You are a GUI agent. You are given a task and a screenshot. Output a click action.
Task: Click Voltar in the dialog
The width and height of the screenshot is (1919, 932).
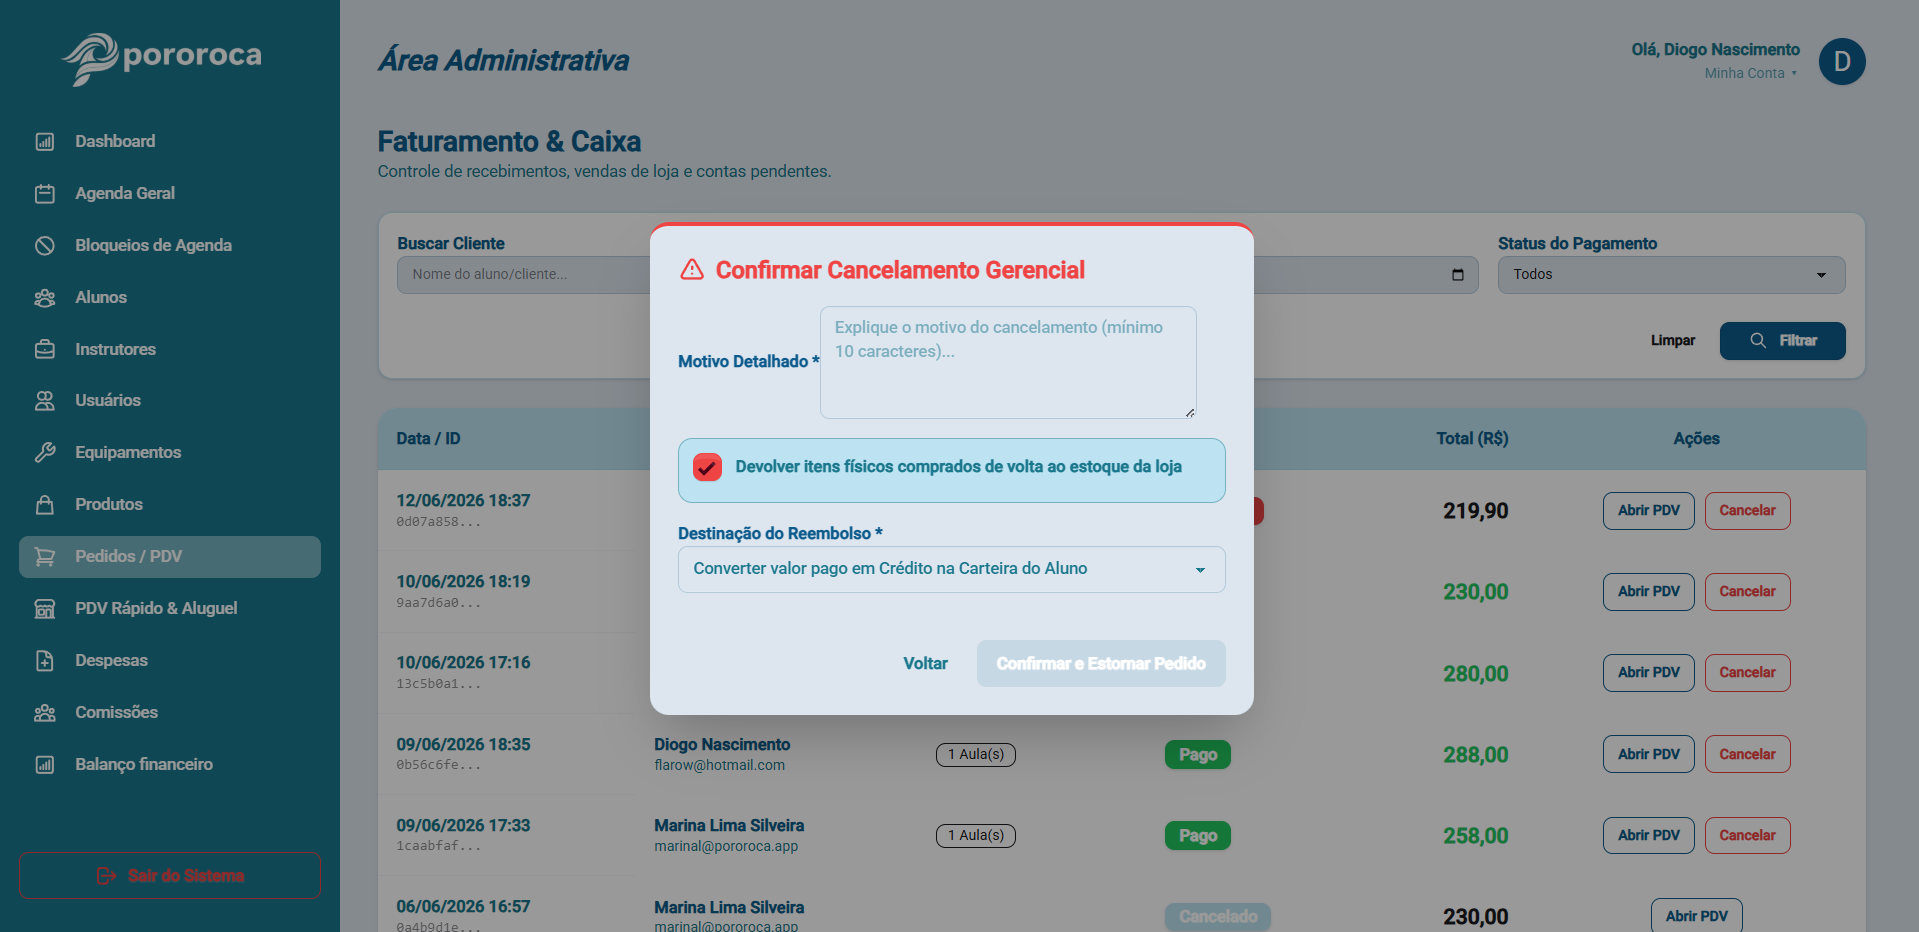point(925,664)
